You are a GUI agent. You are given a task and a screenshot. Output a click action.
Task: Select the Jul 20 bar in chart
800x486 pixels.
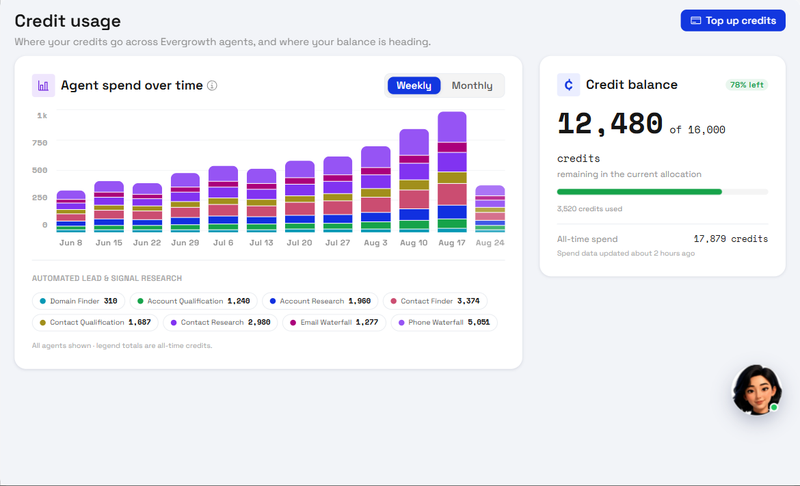click(299, 197)
